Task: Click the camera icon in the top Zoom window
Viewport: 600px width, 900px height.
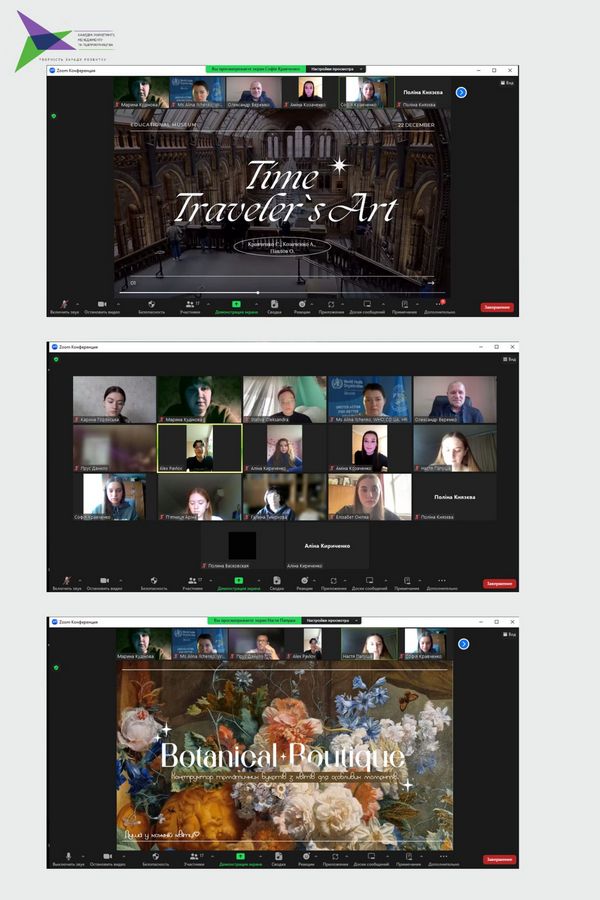Action: pyautogui.click(x=102, y=303)
